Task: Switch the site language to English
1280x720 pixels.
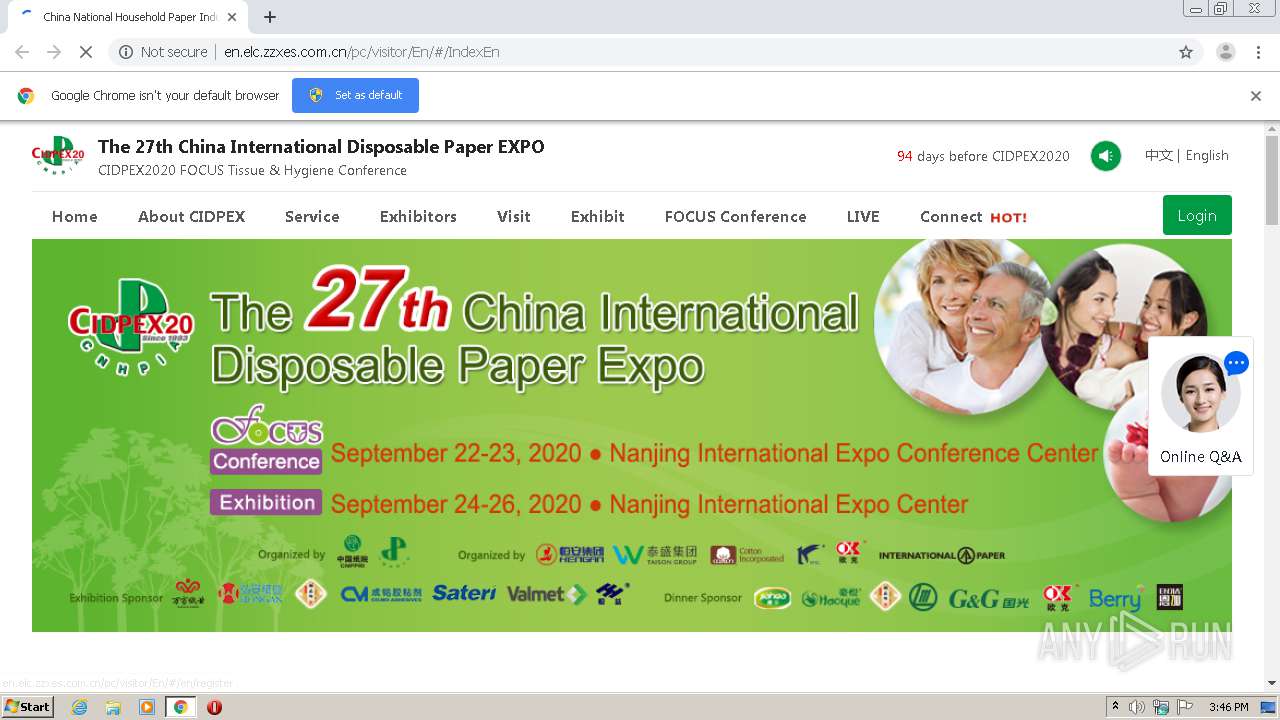Action: point(1207,155)
